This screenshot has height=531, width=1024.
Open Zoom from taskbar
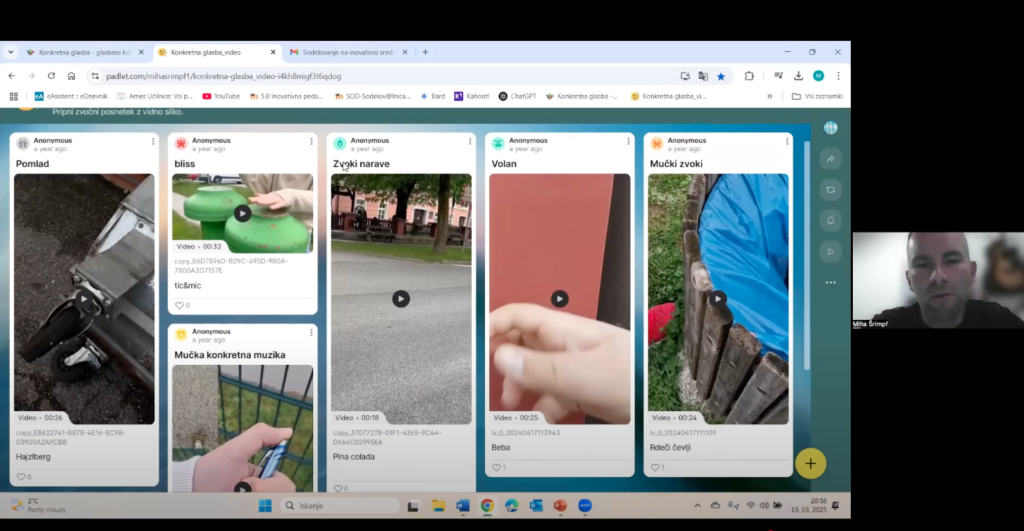pyautogui.click(x=584, y=506)
